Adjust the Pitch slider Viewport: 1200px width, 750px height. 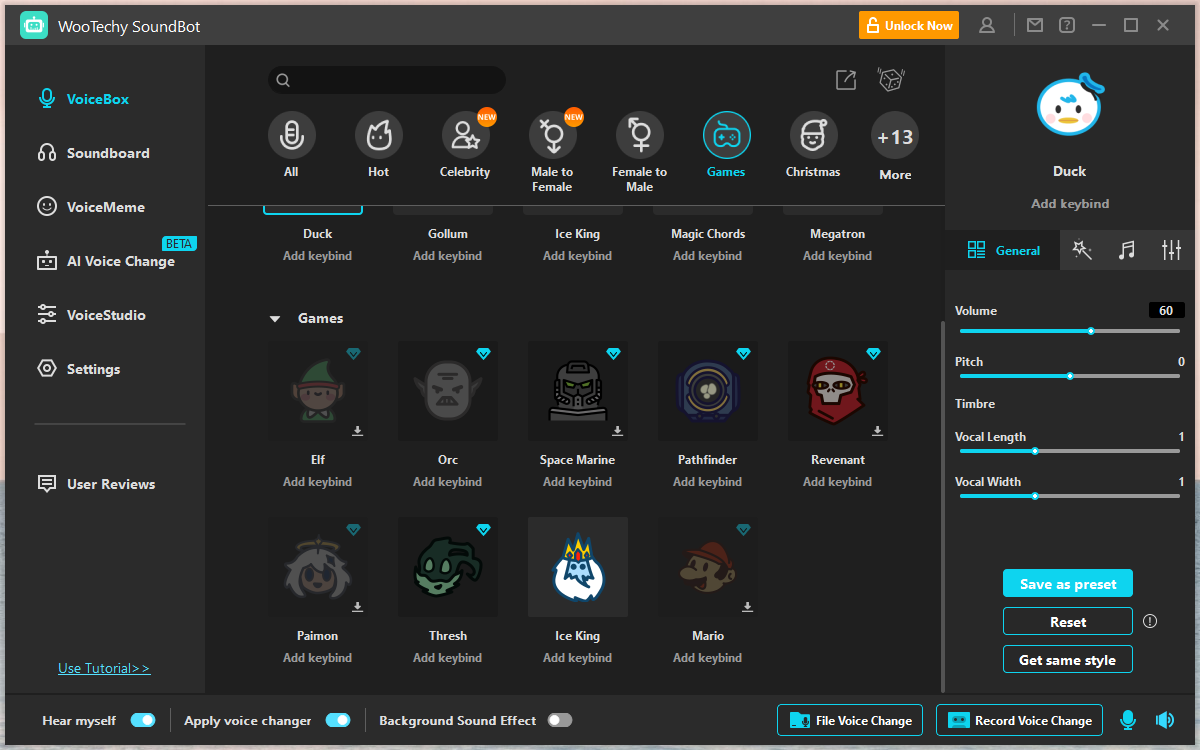pyautogui.click(x=1070, y=376)
